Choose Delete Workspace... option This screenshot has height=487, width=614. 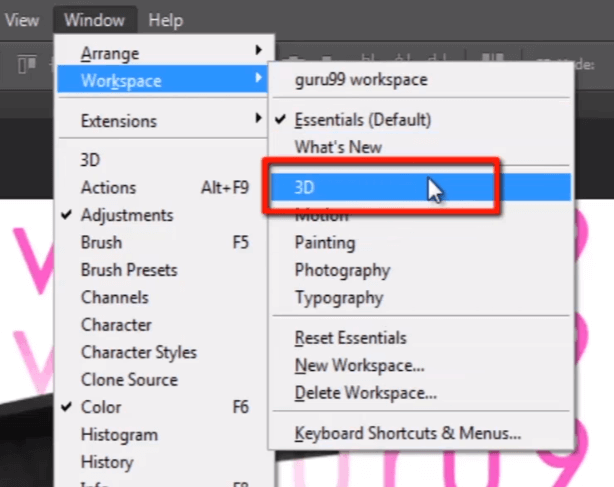click(x=365, y=393)
